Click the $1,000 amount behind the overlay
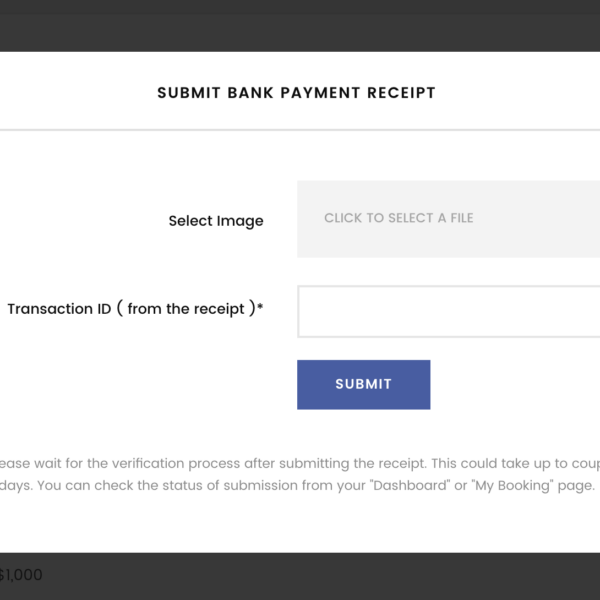Viewport: 600px width, 600px height. coord(20,575)
